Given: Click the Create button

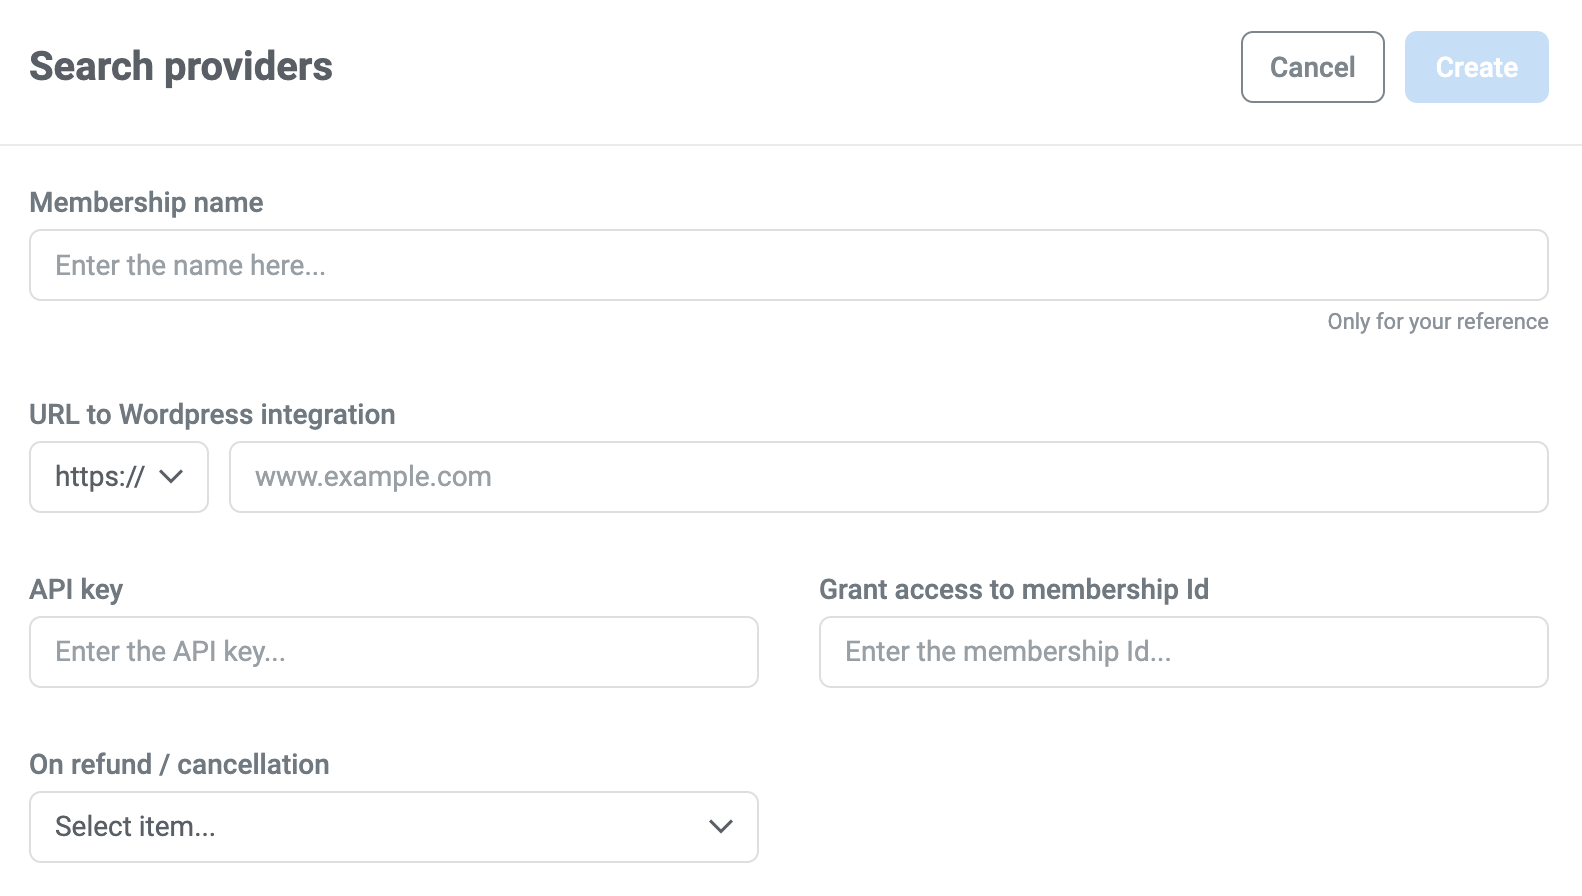Looking at the screenshot, I should click(x=1476, y=67).
